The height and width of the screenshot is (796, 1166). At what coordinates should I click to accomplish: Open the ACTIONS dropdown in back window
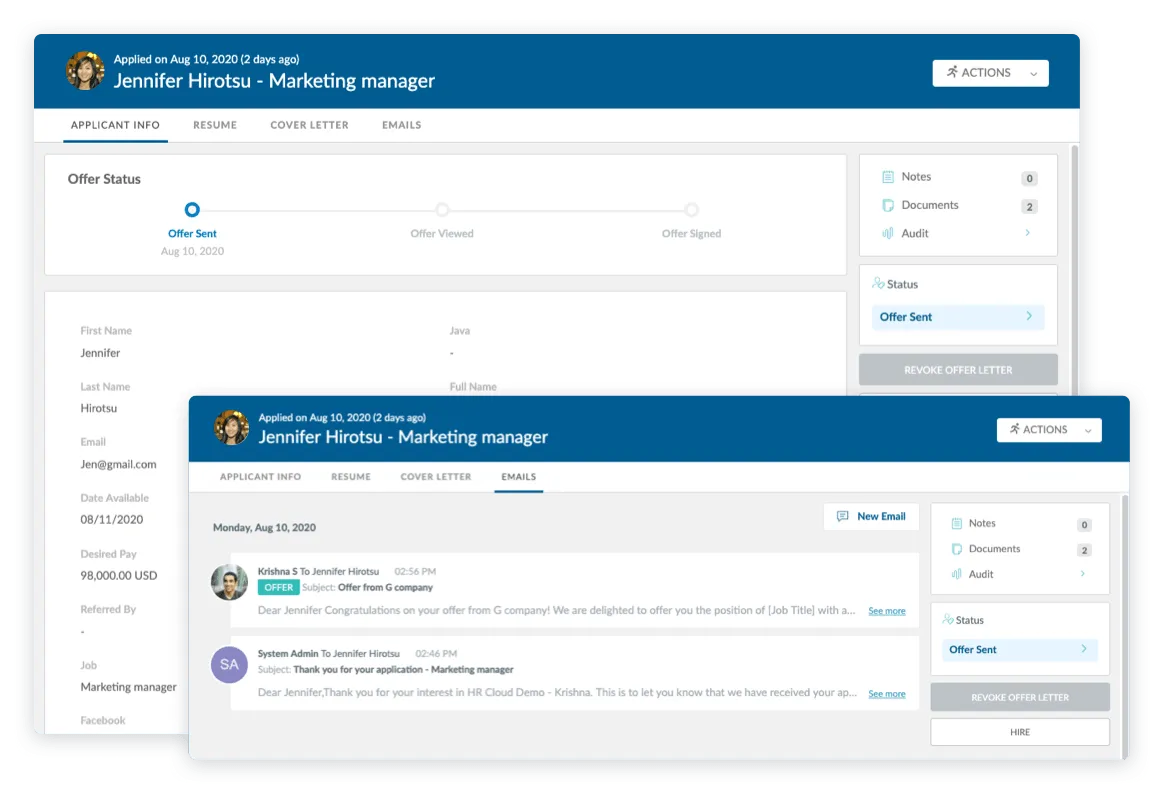point(991,73)
